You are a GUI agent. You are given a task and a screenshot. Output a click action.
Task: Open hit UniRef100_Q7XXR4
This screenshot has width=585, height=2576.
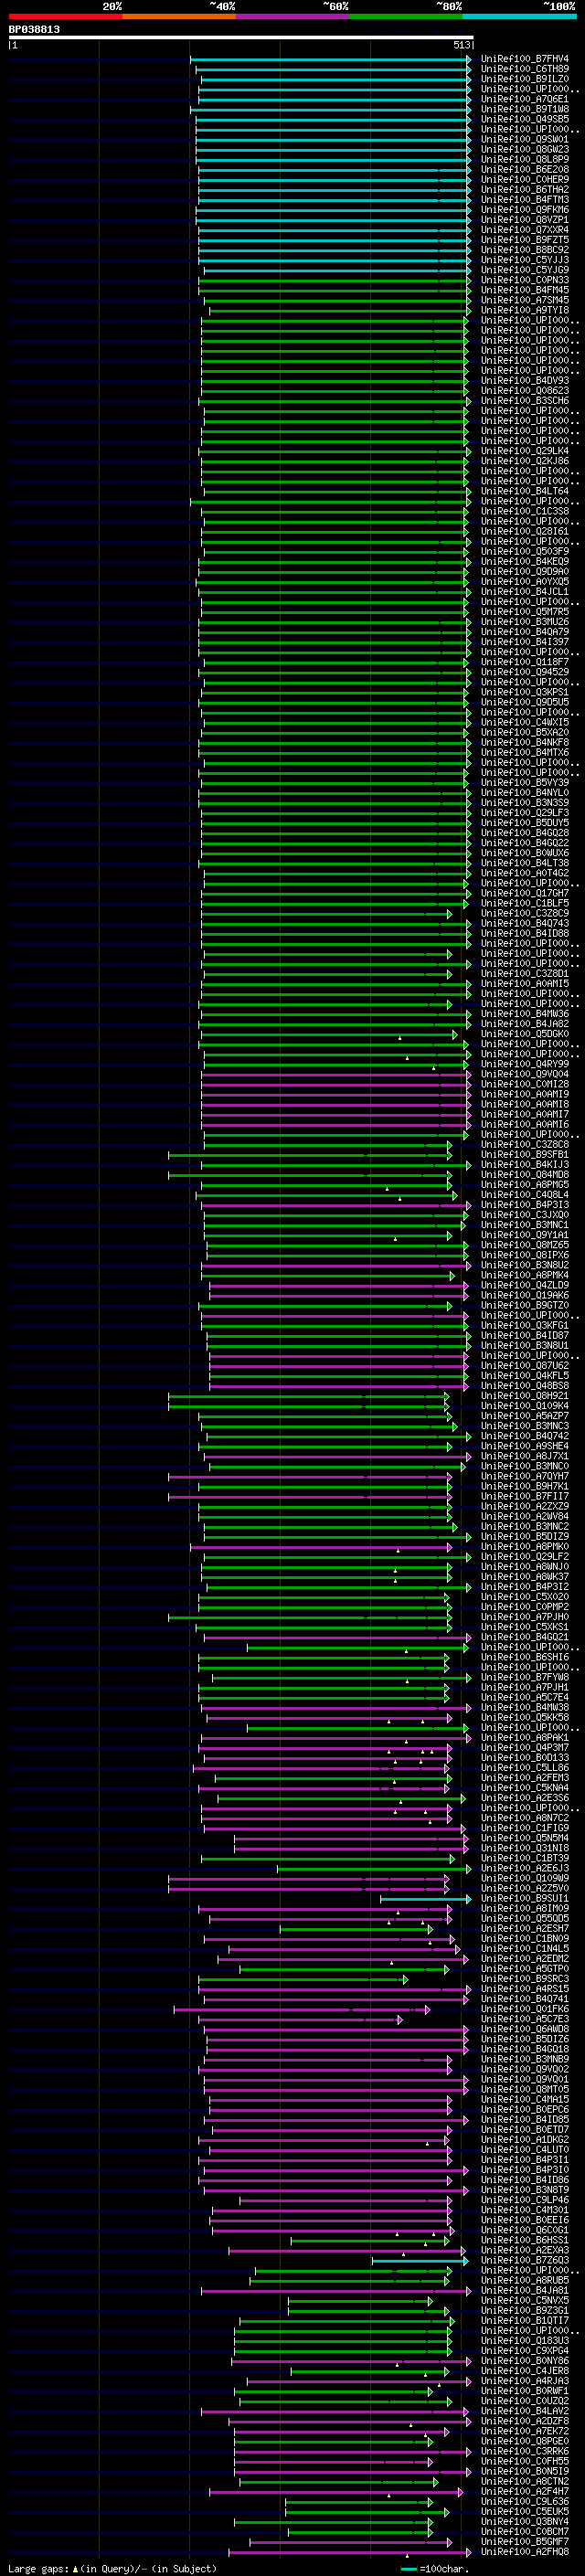[525, 230]
